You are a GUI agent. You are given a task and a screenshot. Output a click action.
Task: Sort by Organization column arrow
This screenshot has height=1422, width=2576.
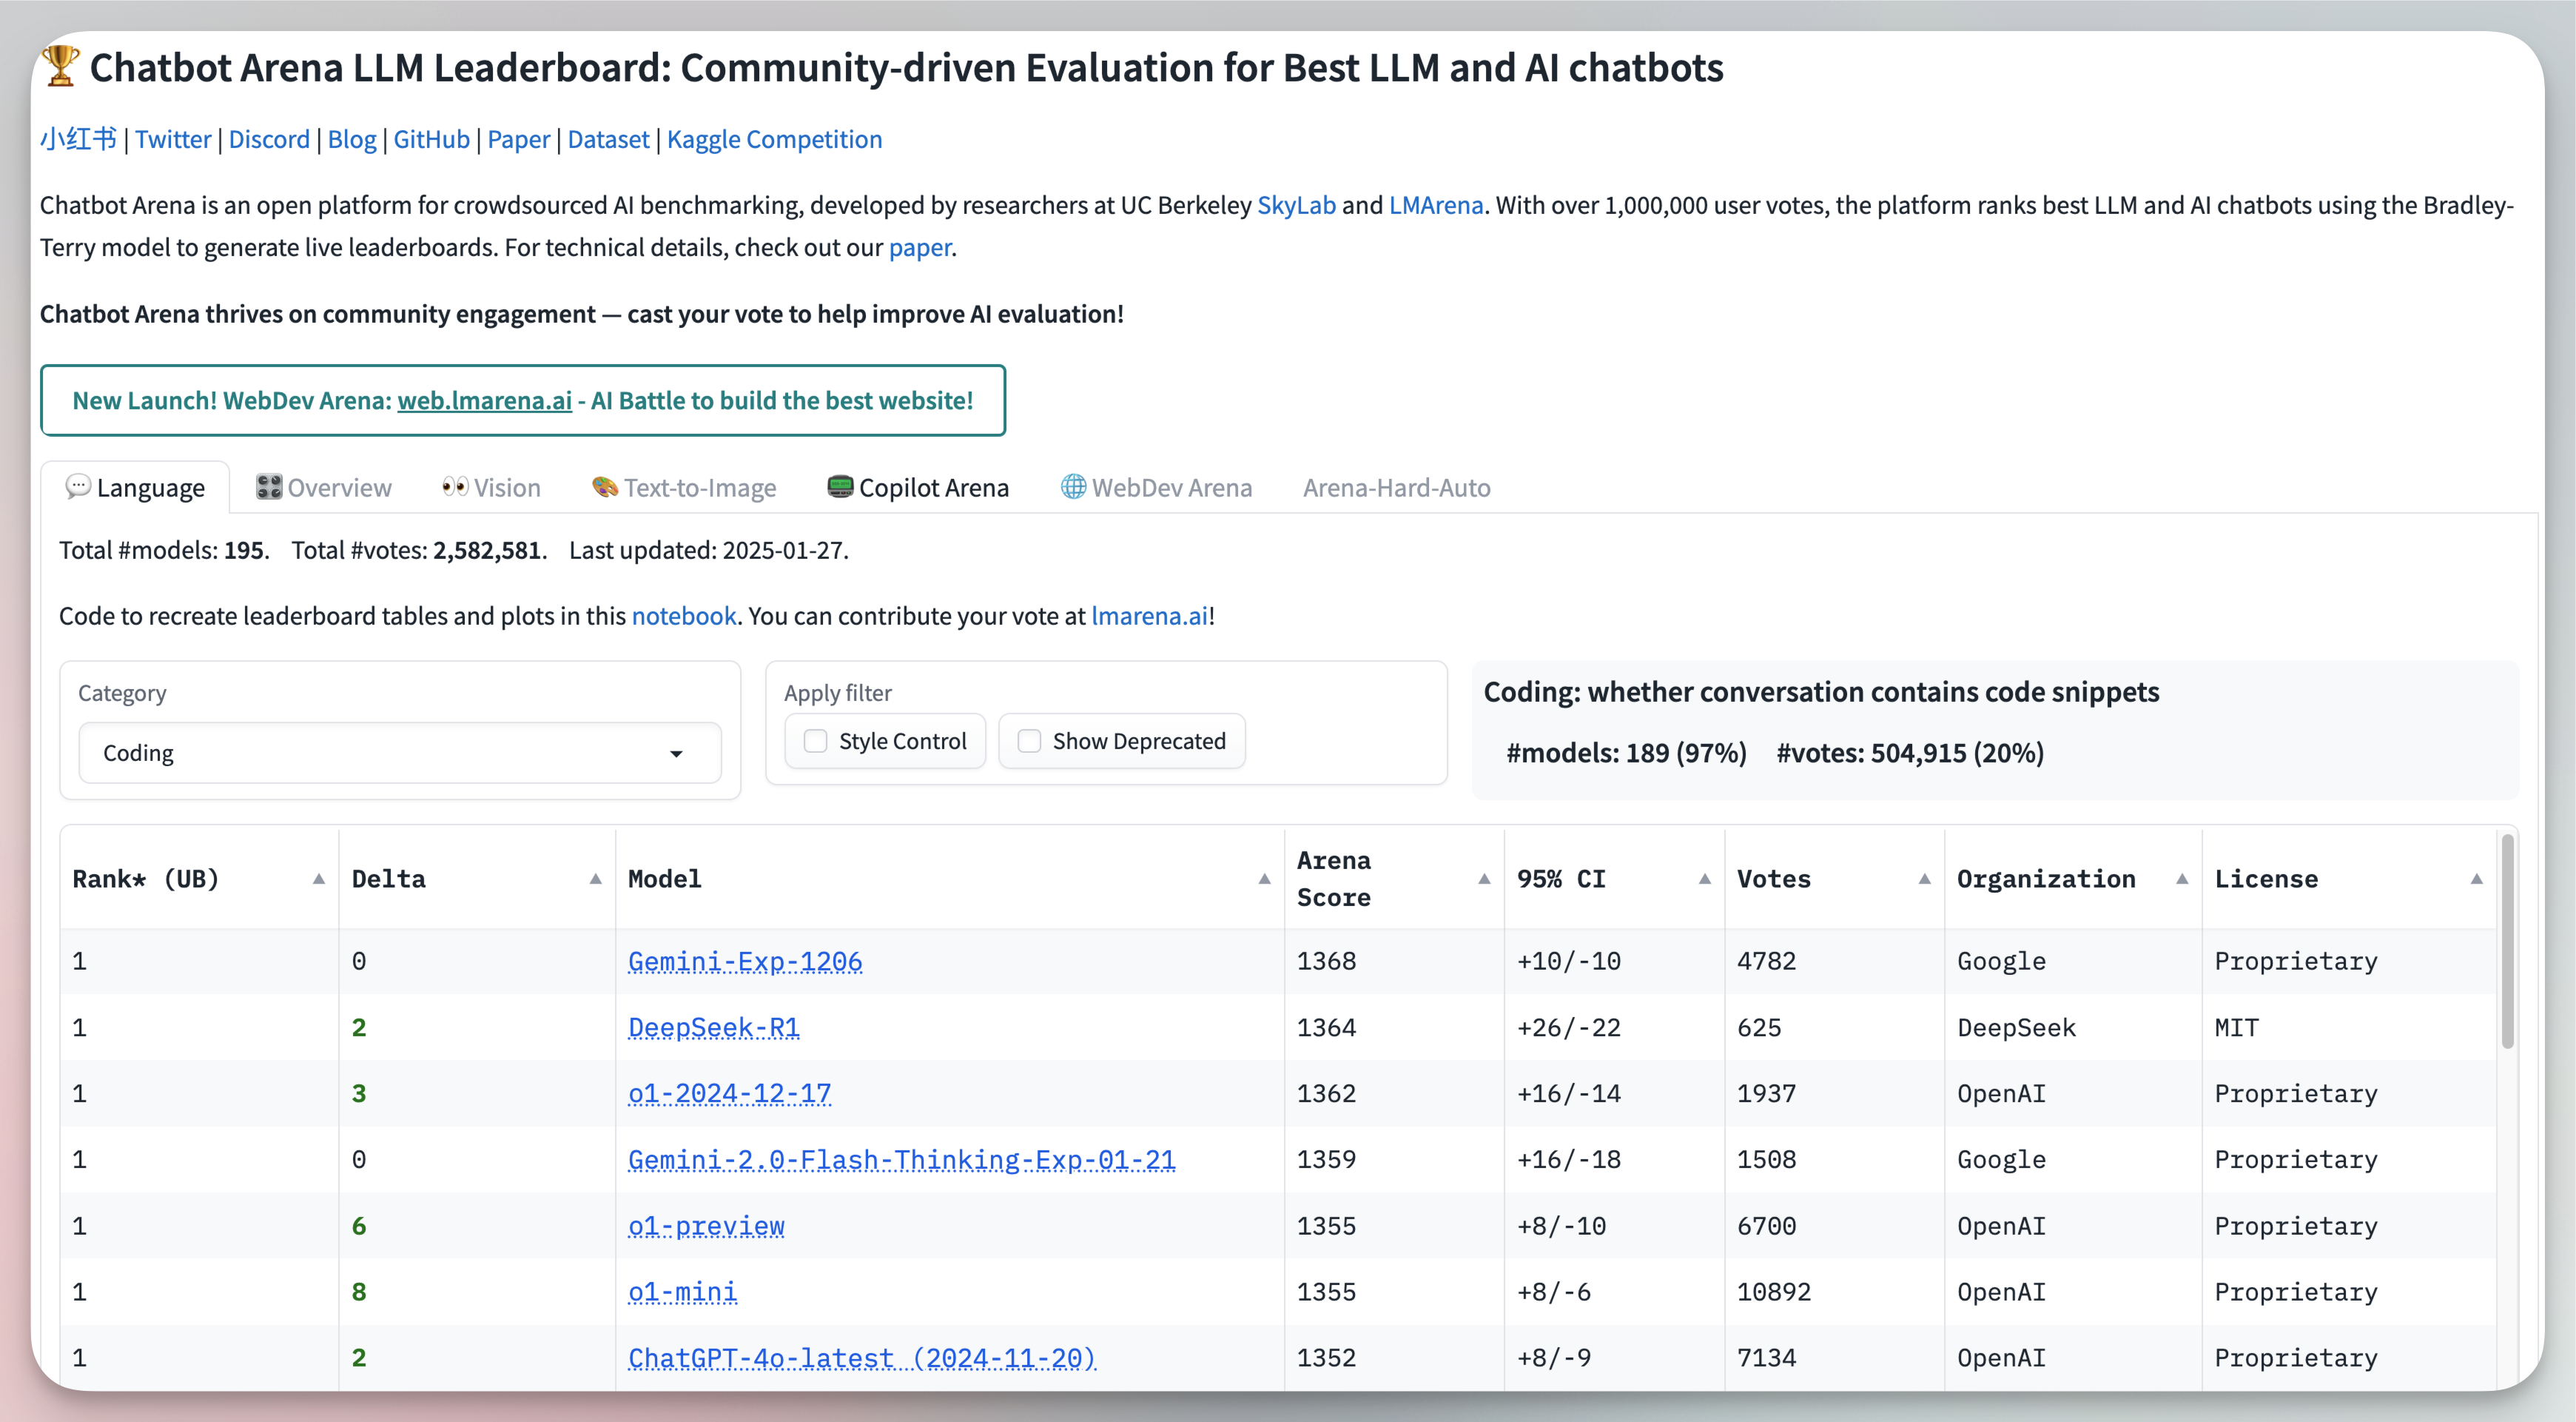point(2181,879)
